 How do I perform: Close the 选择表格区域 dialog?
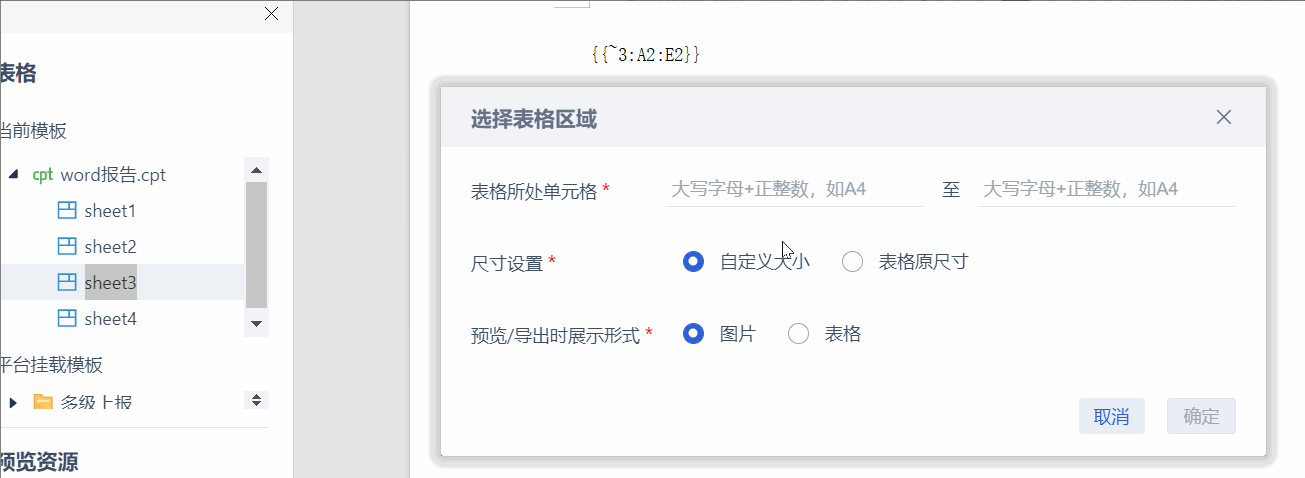pyautogui.click(x=1223, y=117)
